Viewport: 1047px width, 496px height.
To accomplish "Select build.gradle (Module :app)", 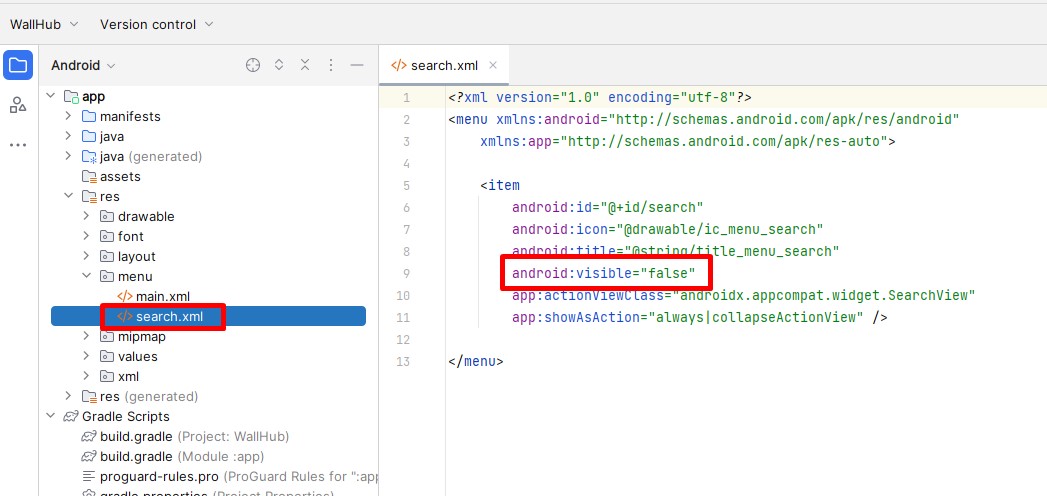I will point(182,457).
